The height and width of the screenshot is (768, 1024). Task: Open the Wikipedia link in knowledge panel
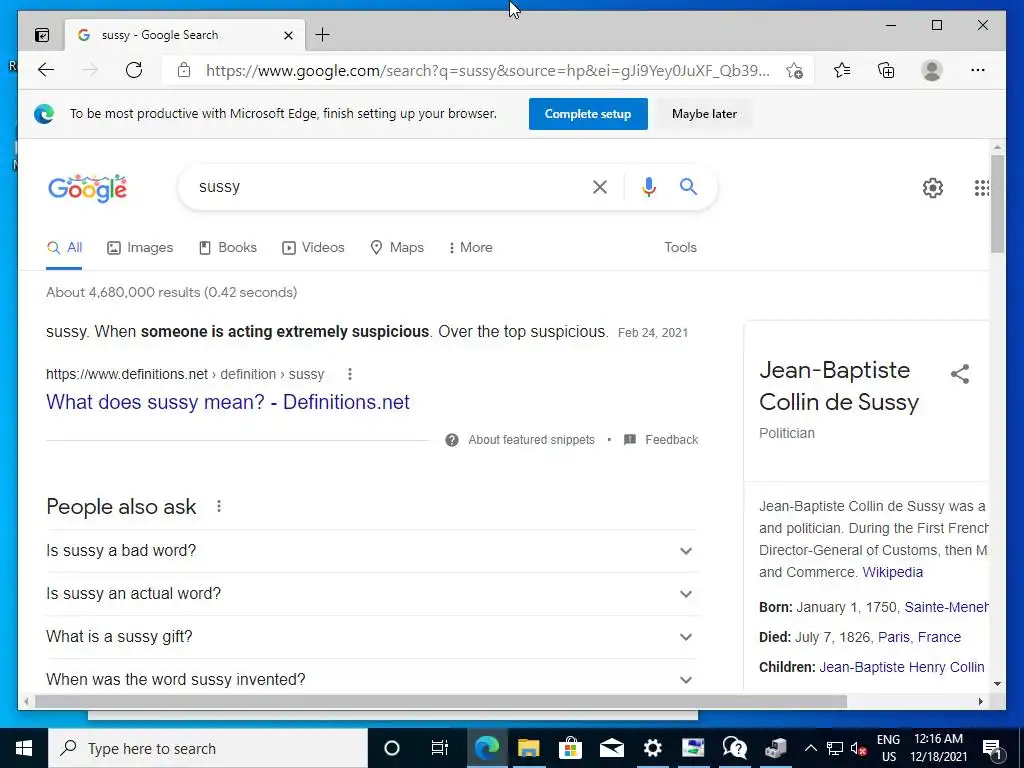(x=893, y=573)
